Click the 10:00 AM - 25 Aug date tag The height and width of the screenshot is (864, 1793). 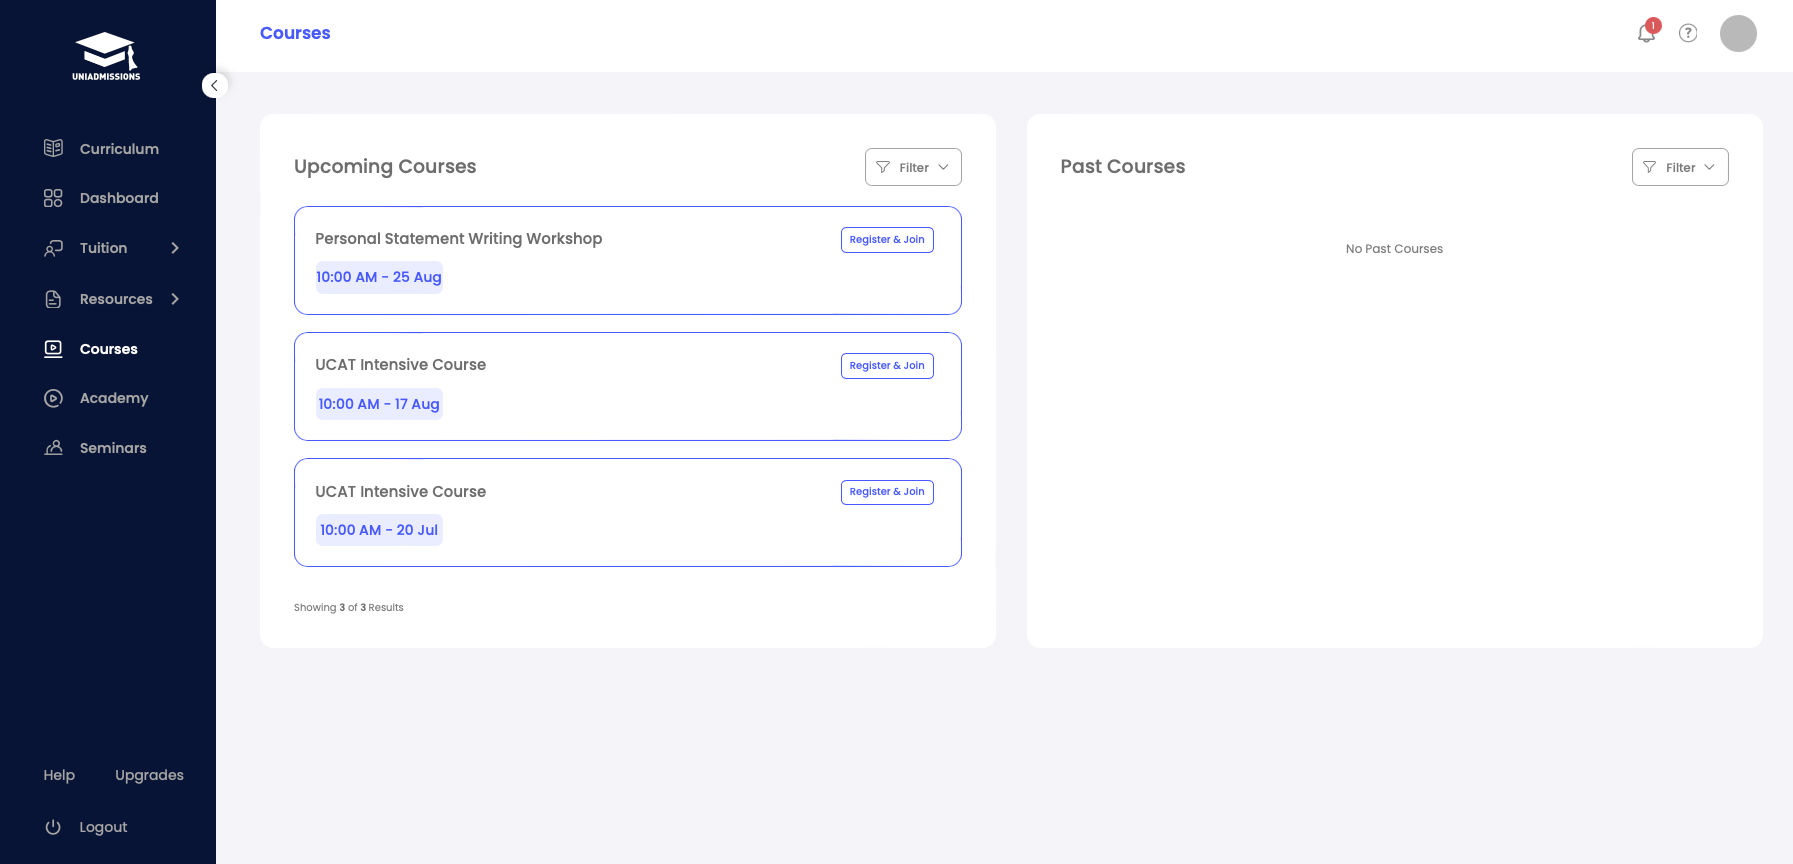379,277
